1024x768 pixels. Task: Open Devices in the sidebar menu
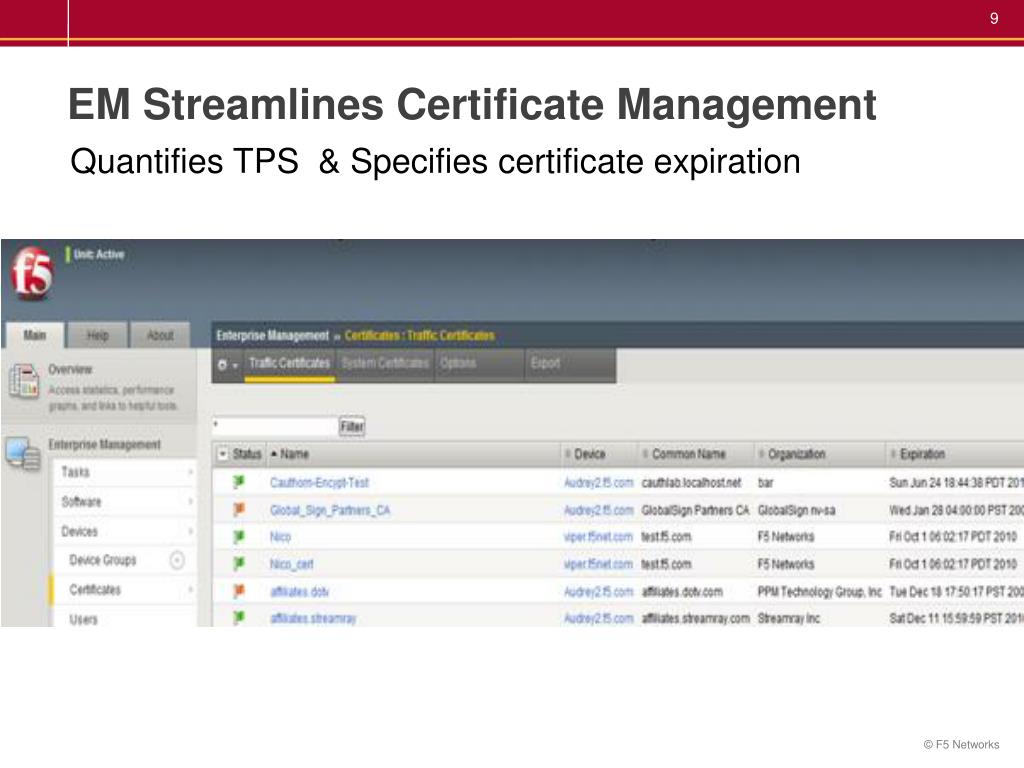coord(80,532)
